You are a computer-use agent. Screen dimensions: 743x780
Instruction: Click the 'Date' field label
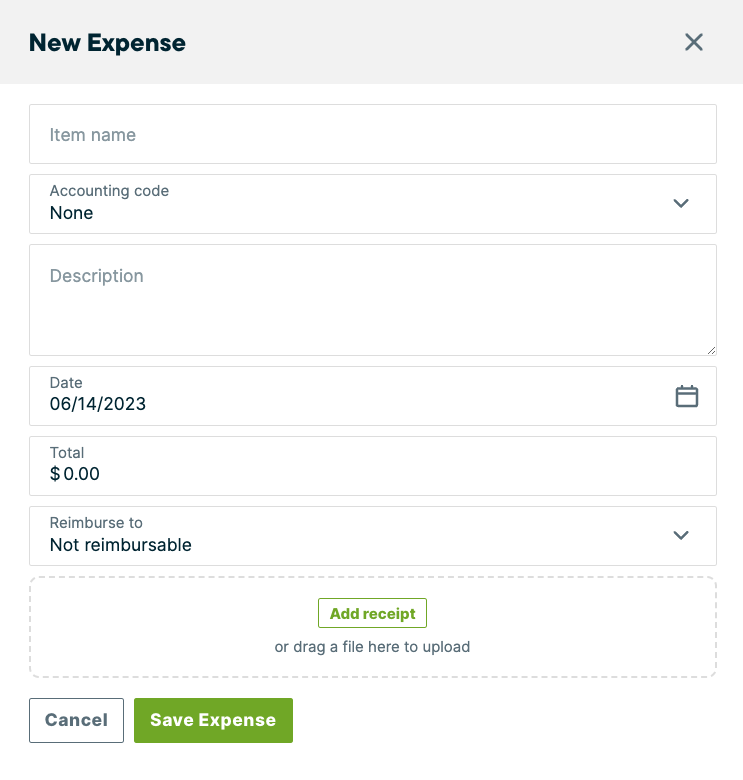coord(66,383)
